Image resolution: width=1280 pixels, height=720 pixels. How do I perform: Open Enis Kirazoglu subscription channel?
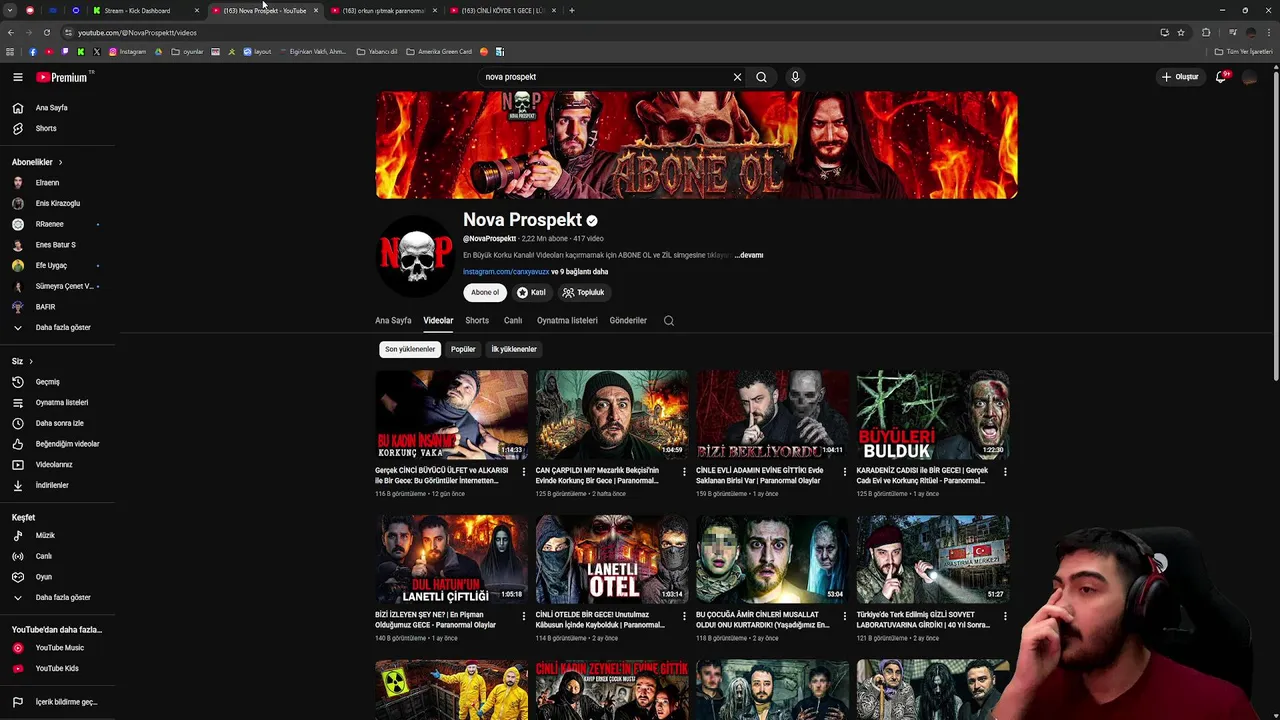click(x=56, y=203)
